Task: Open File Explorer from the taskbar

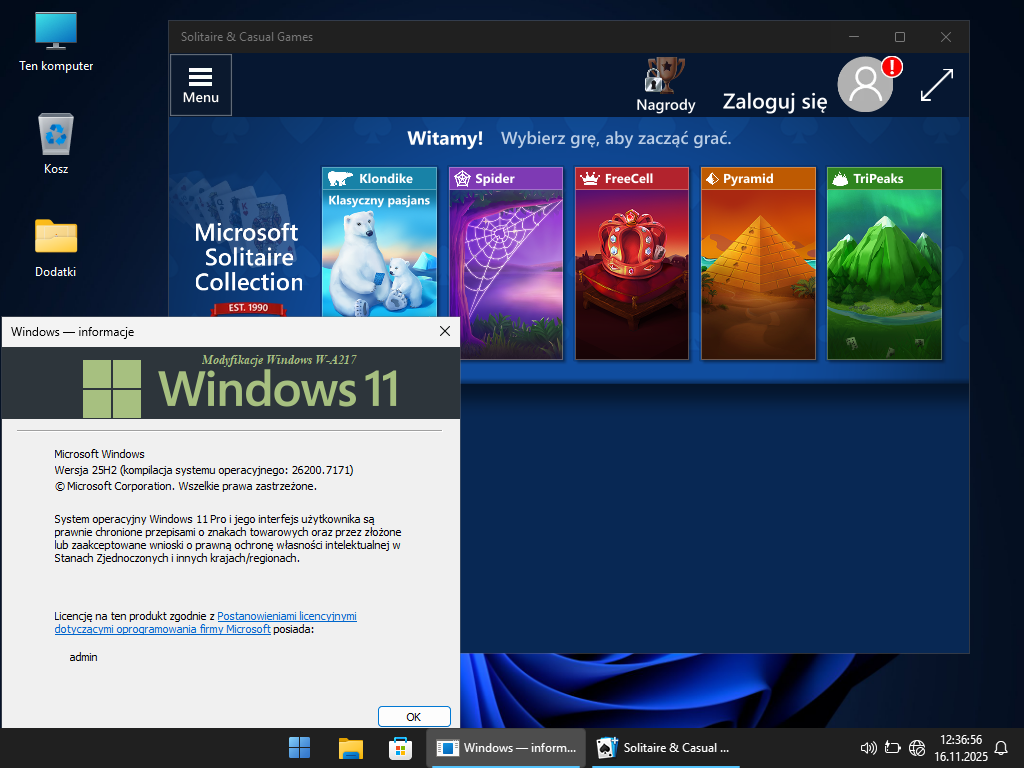Action: 350,748
